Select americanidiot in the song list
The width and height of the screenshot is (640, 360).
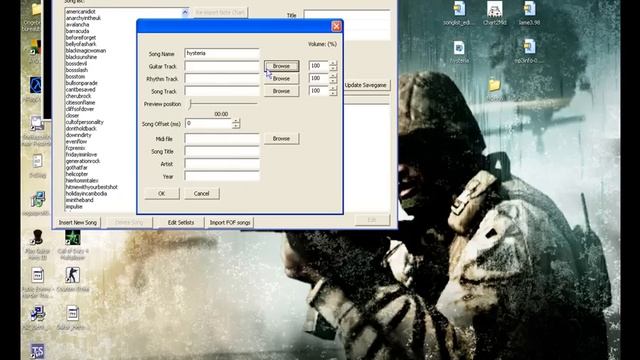click(81, 12)
